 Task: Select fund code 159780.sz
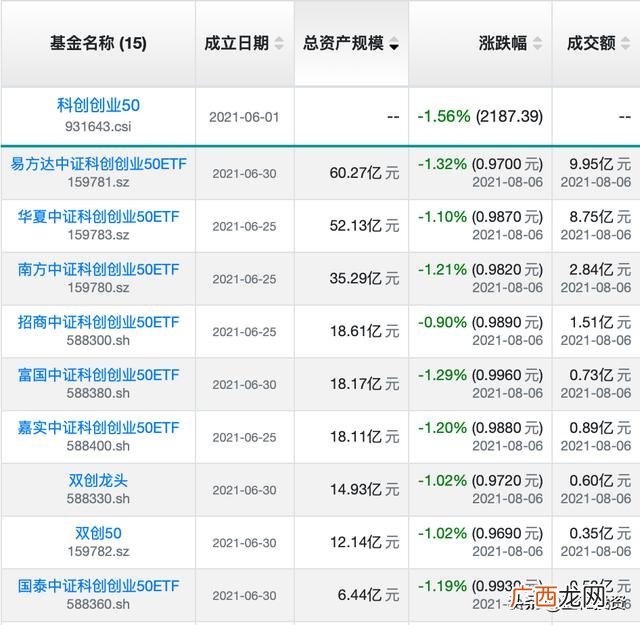pos(98,287)
